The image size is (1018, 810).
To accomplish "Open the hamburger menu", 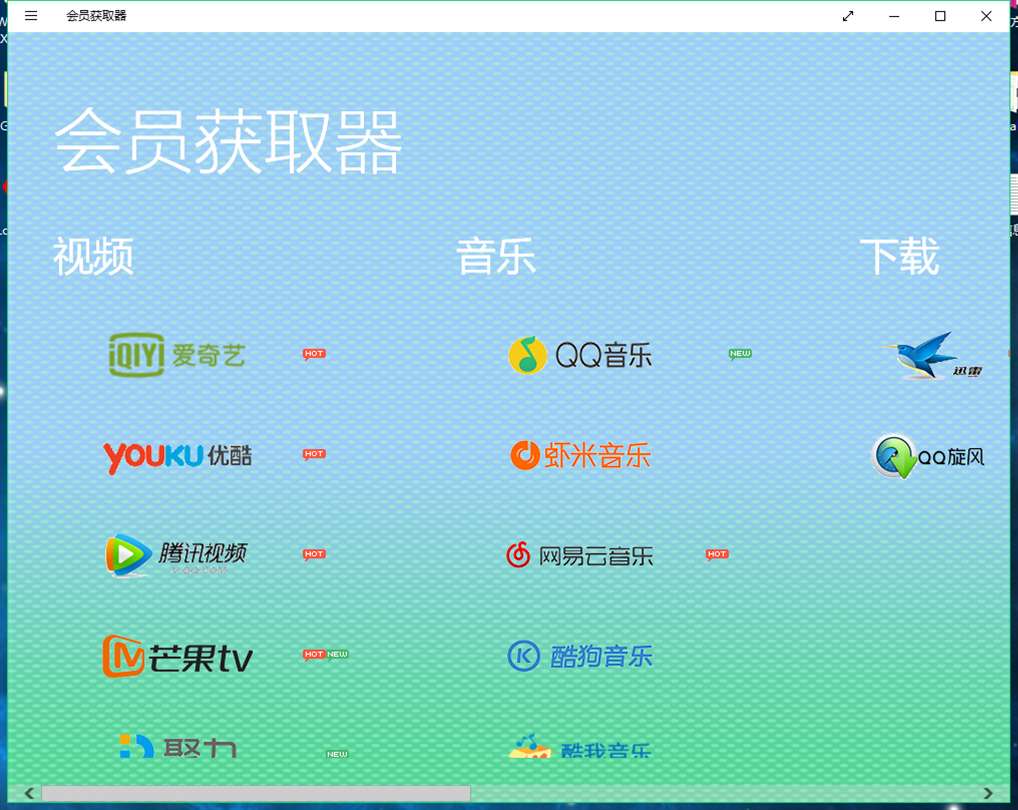I will [x=31, y=16].
